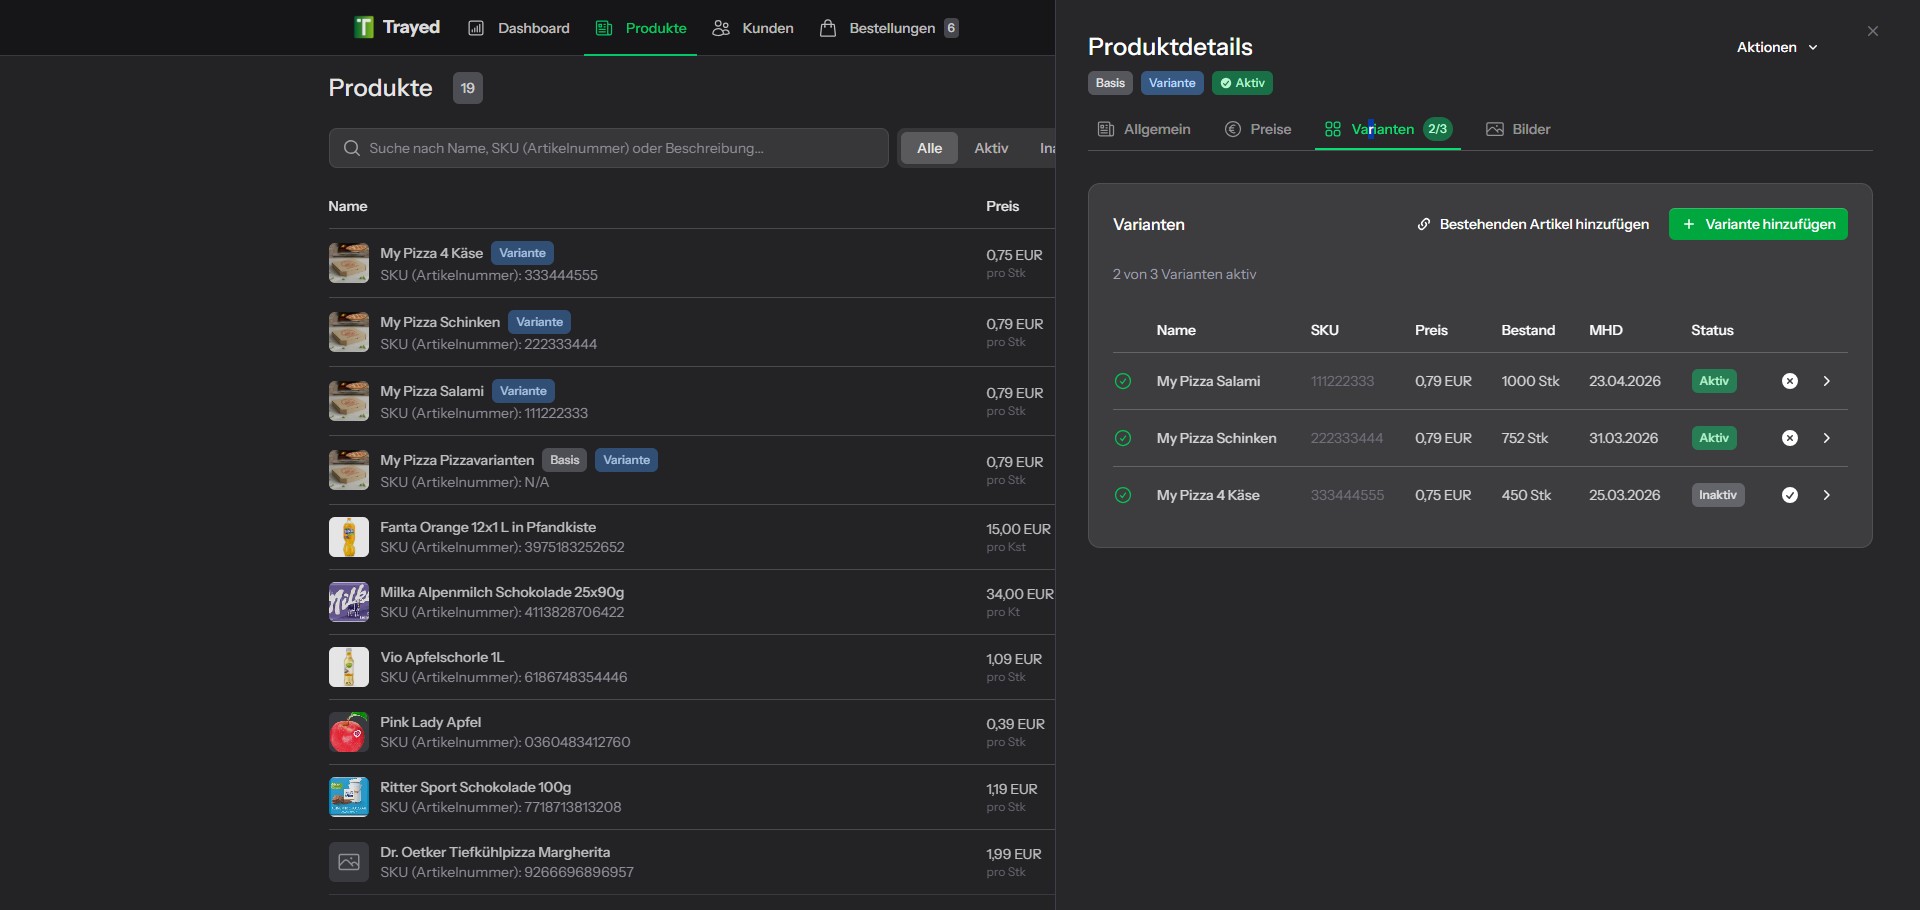Switch to the Varianten tab
This screenshot has width=1920, height=910.
pos(1383,129)
